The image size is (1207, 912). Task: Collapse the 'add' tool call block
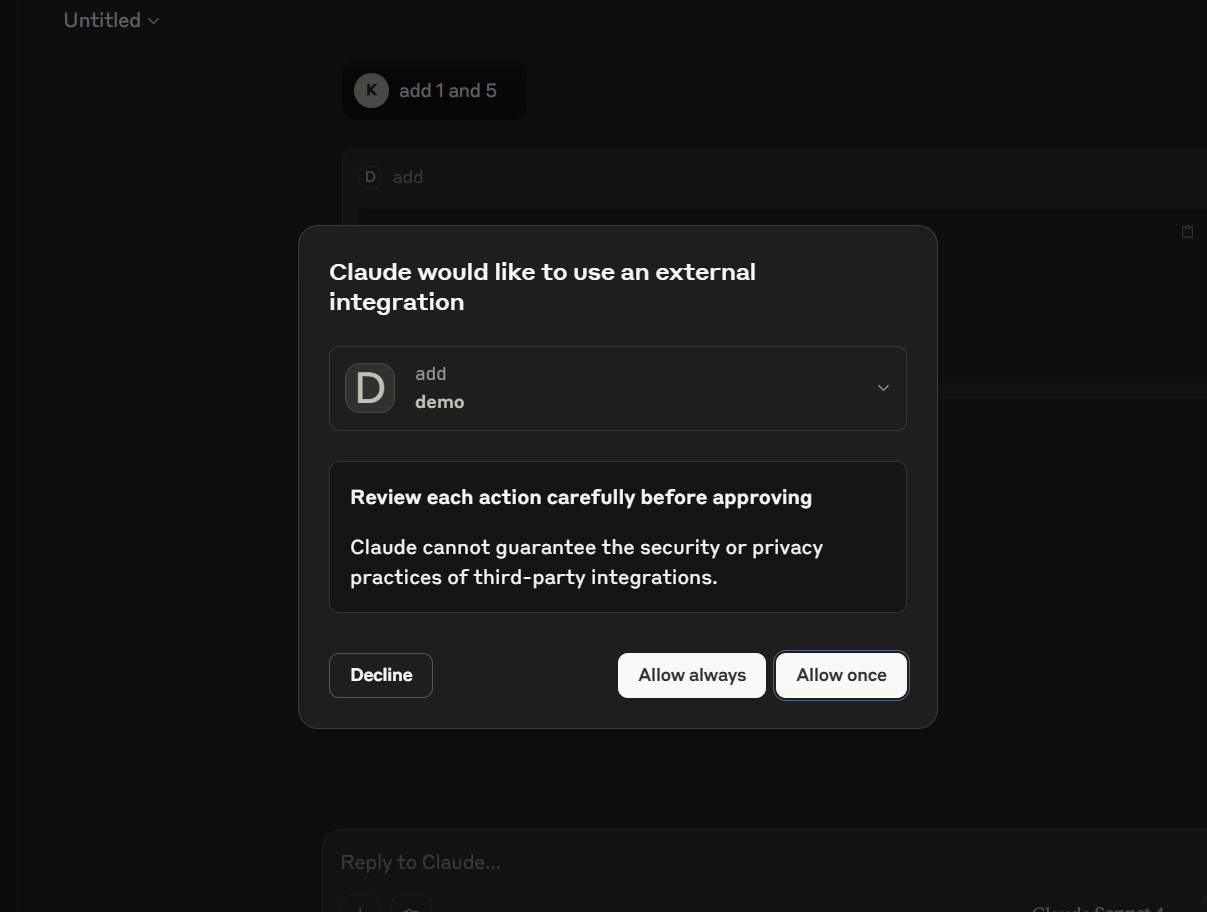[x=407, y=176]
